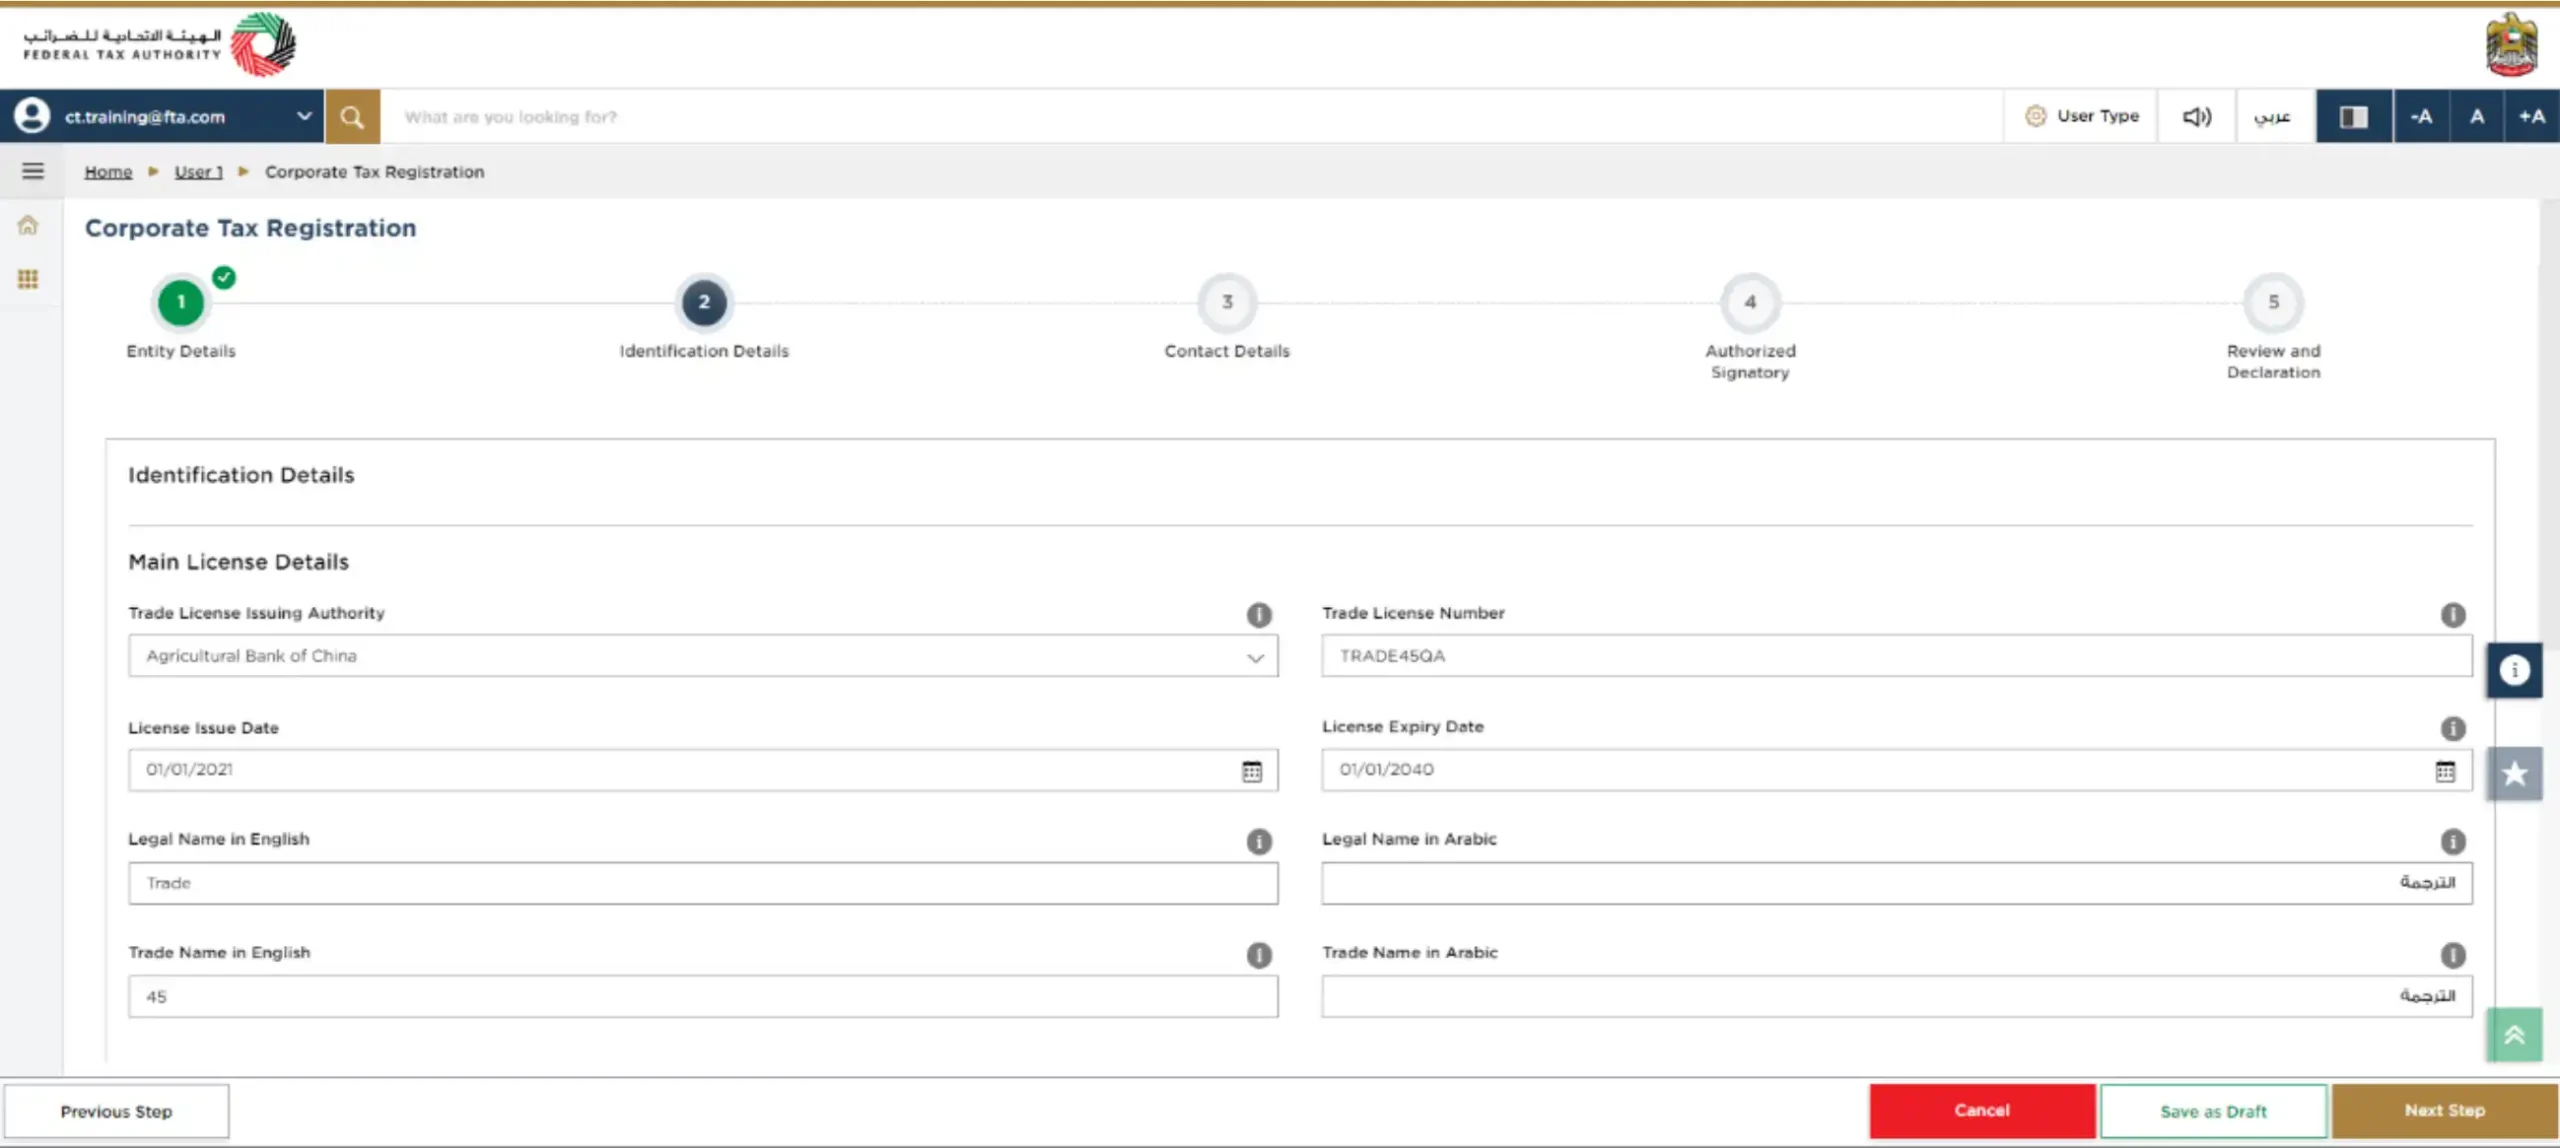
Task: Increase font size with +A
Action: (2531, 117)
